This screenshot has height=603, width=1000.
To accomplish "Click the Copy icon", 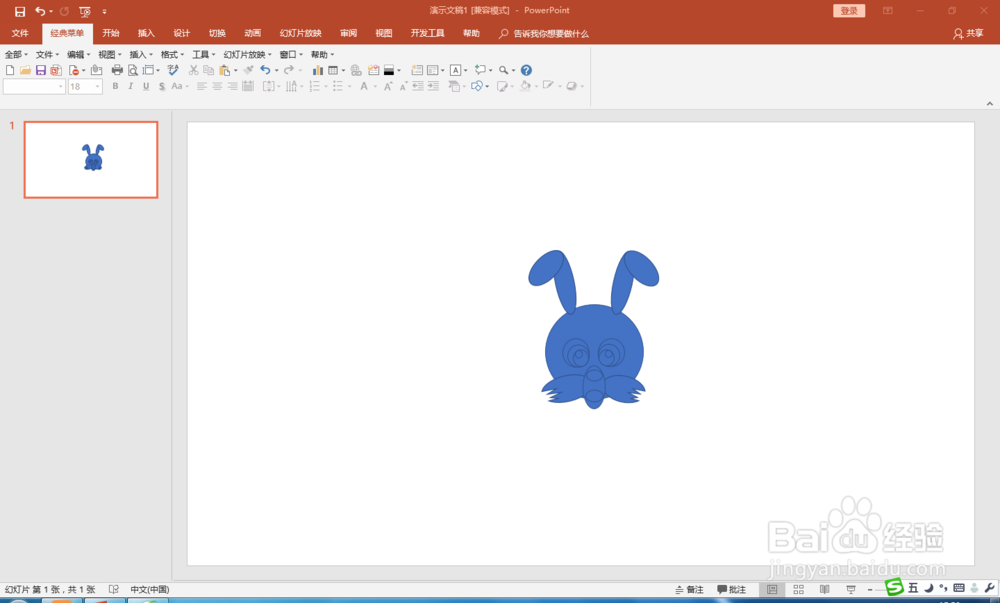I will pyautogui.click(x=209, y=70).
